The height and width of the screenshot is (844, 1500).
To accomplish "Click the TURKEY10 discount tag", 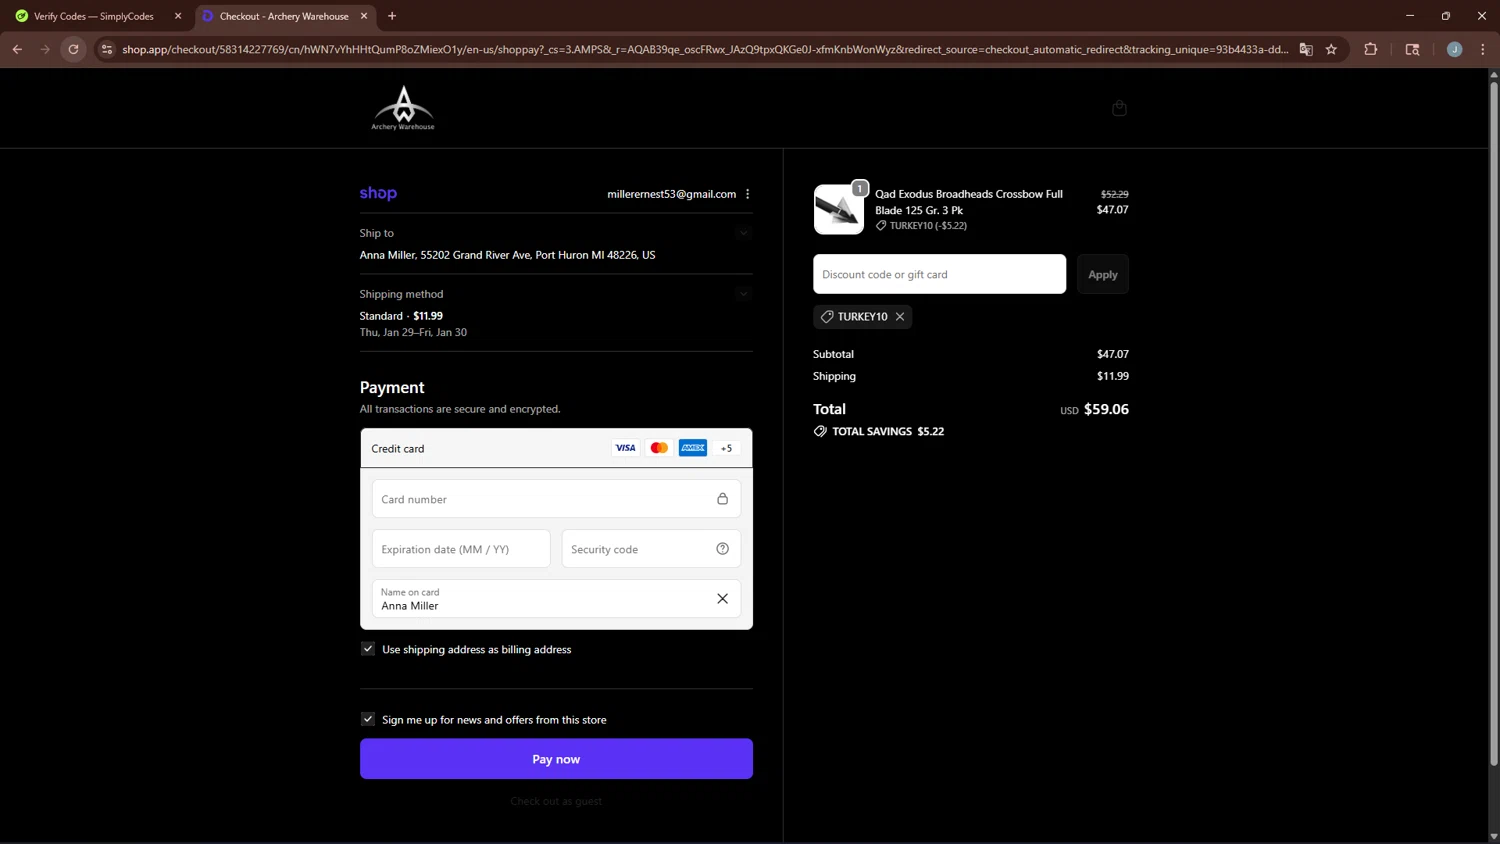I will 862,317.
